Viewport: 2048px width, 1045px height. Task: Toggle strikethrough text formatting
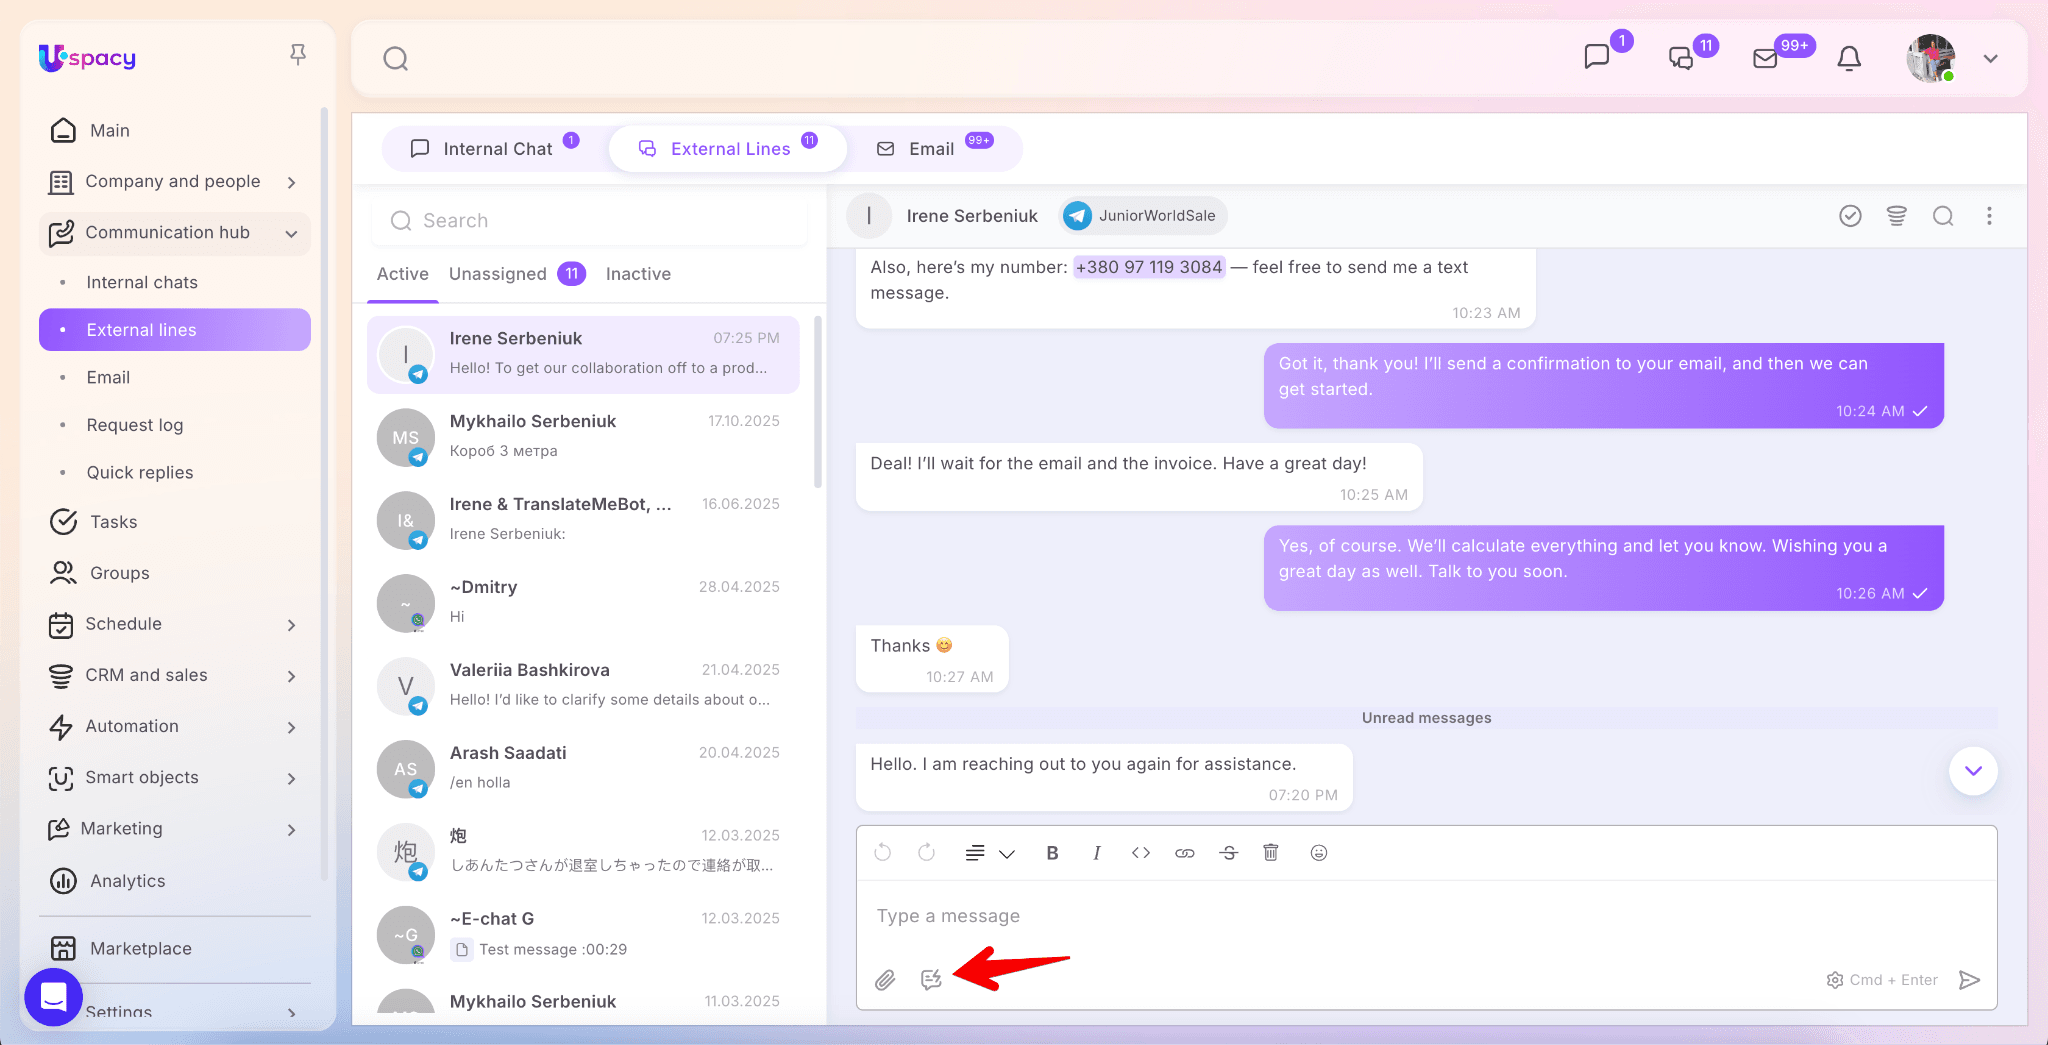pyautogui.click(x=1229, y=853)
